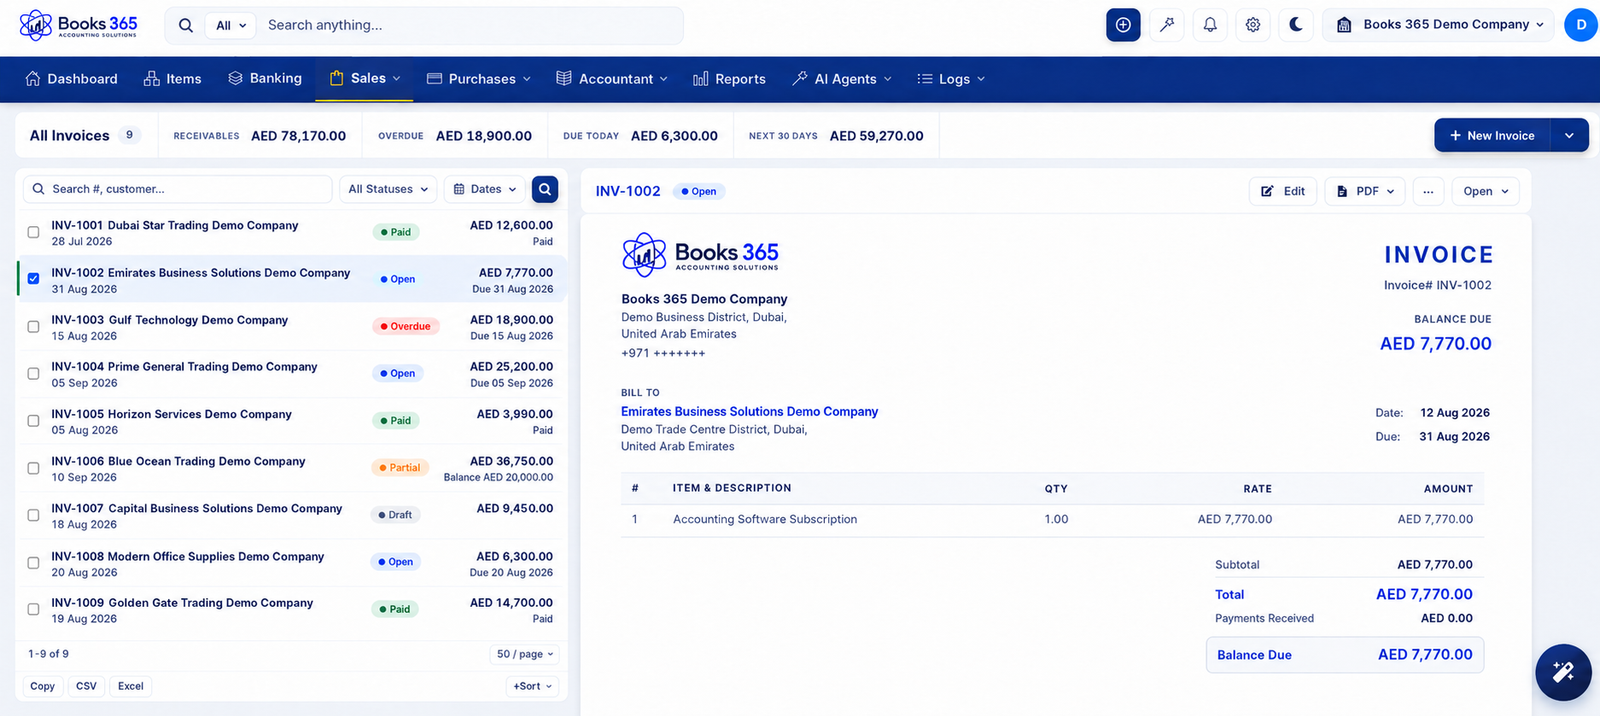1600x716 pixels.
Task: Uncheck the INV-1002 checkbox
Action: [33, 279]
